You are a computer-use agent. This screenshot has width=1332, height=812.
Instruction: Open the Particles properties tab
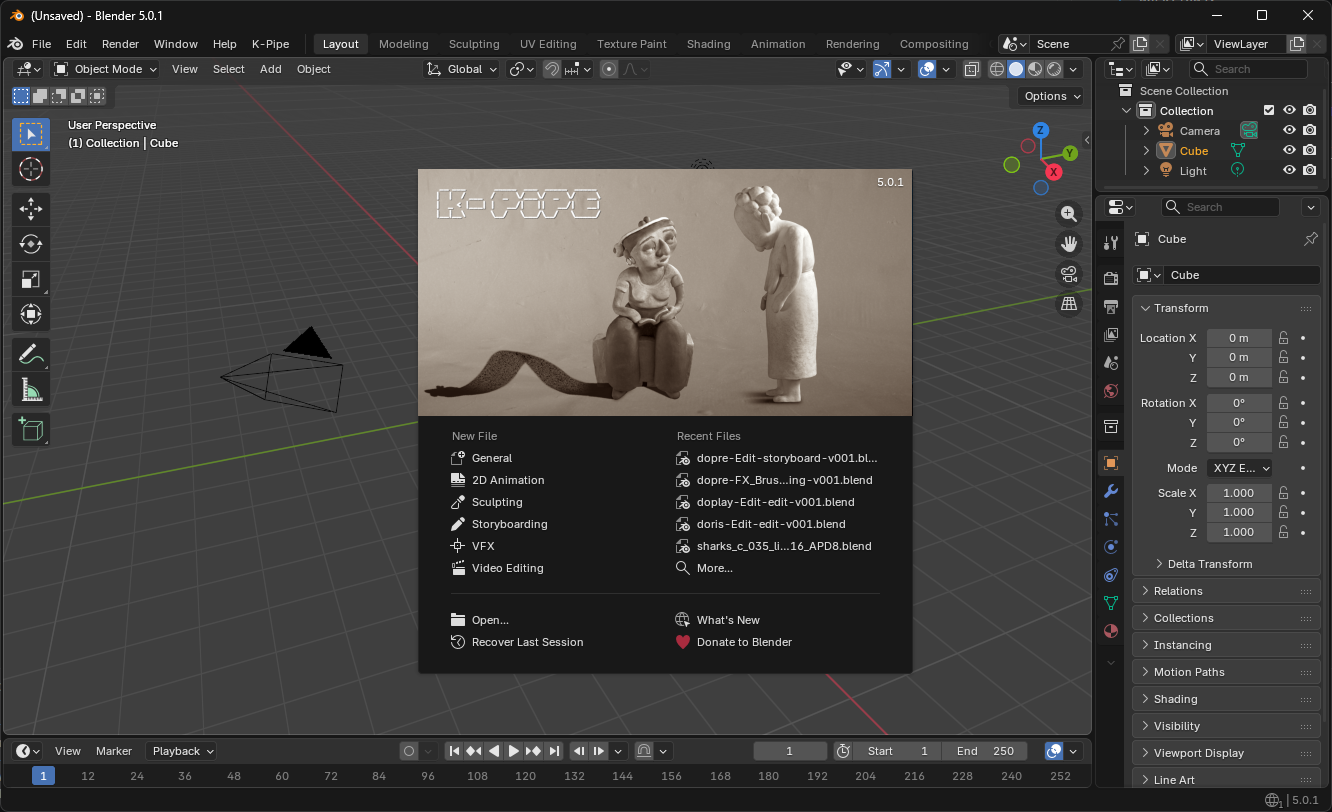click(1110, 519)
